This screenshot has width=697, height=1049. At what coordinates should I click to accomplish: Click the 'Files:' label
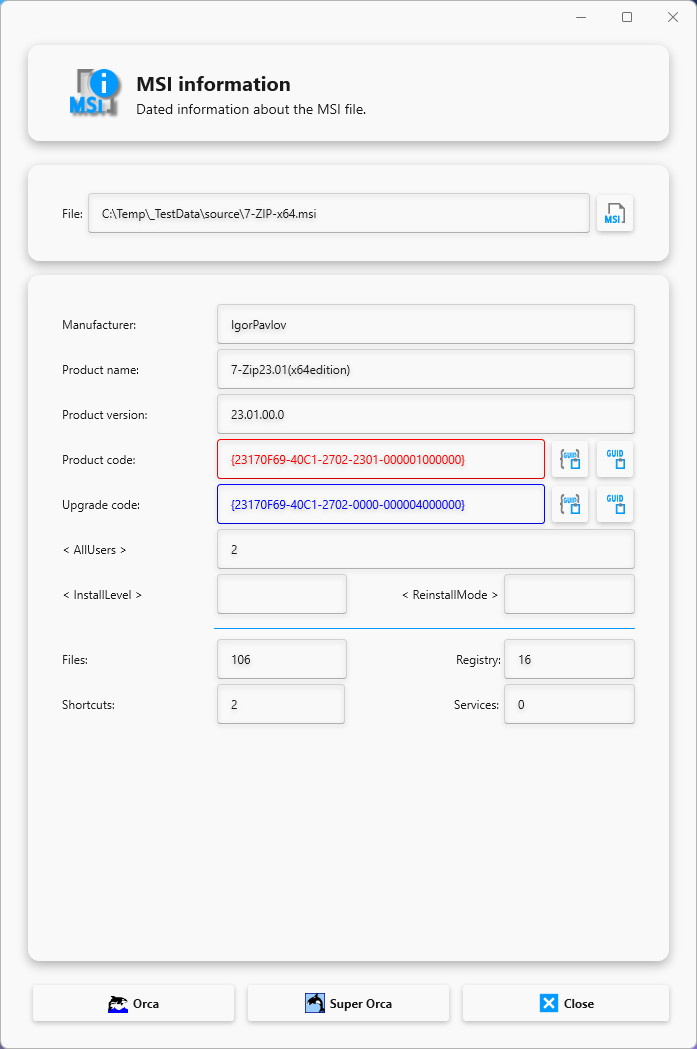point(75,660)
